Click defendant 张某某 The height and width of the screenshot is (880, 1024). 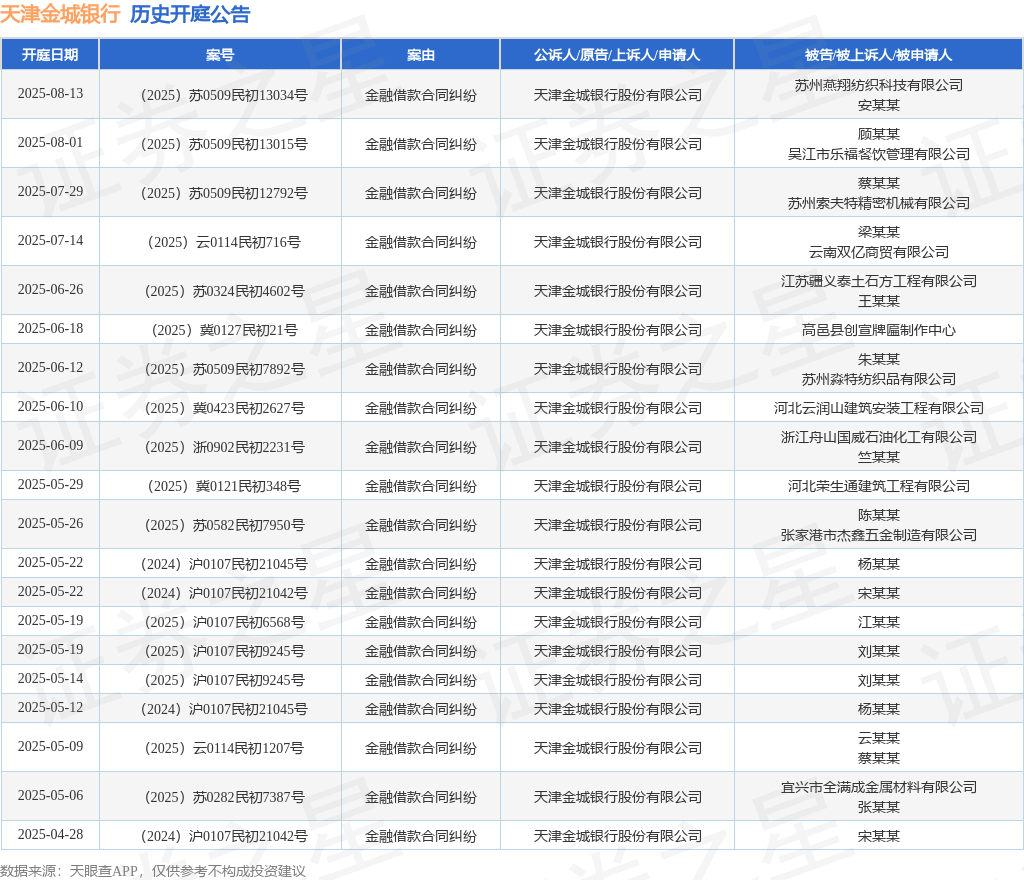[x=878, y=807]
